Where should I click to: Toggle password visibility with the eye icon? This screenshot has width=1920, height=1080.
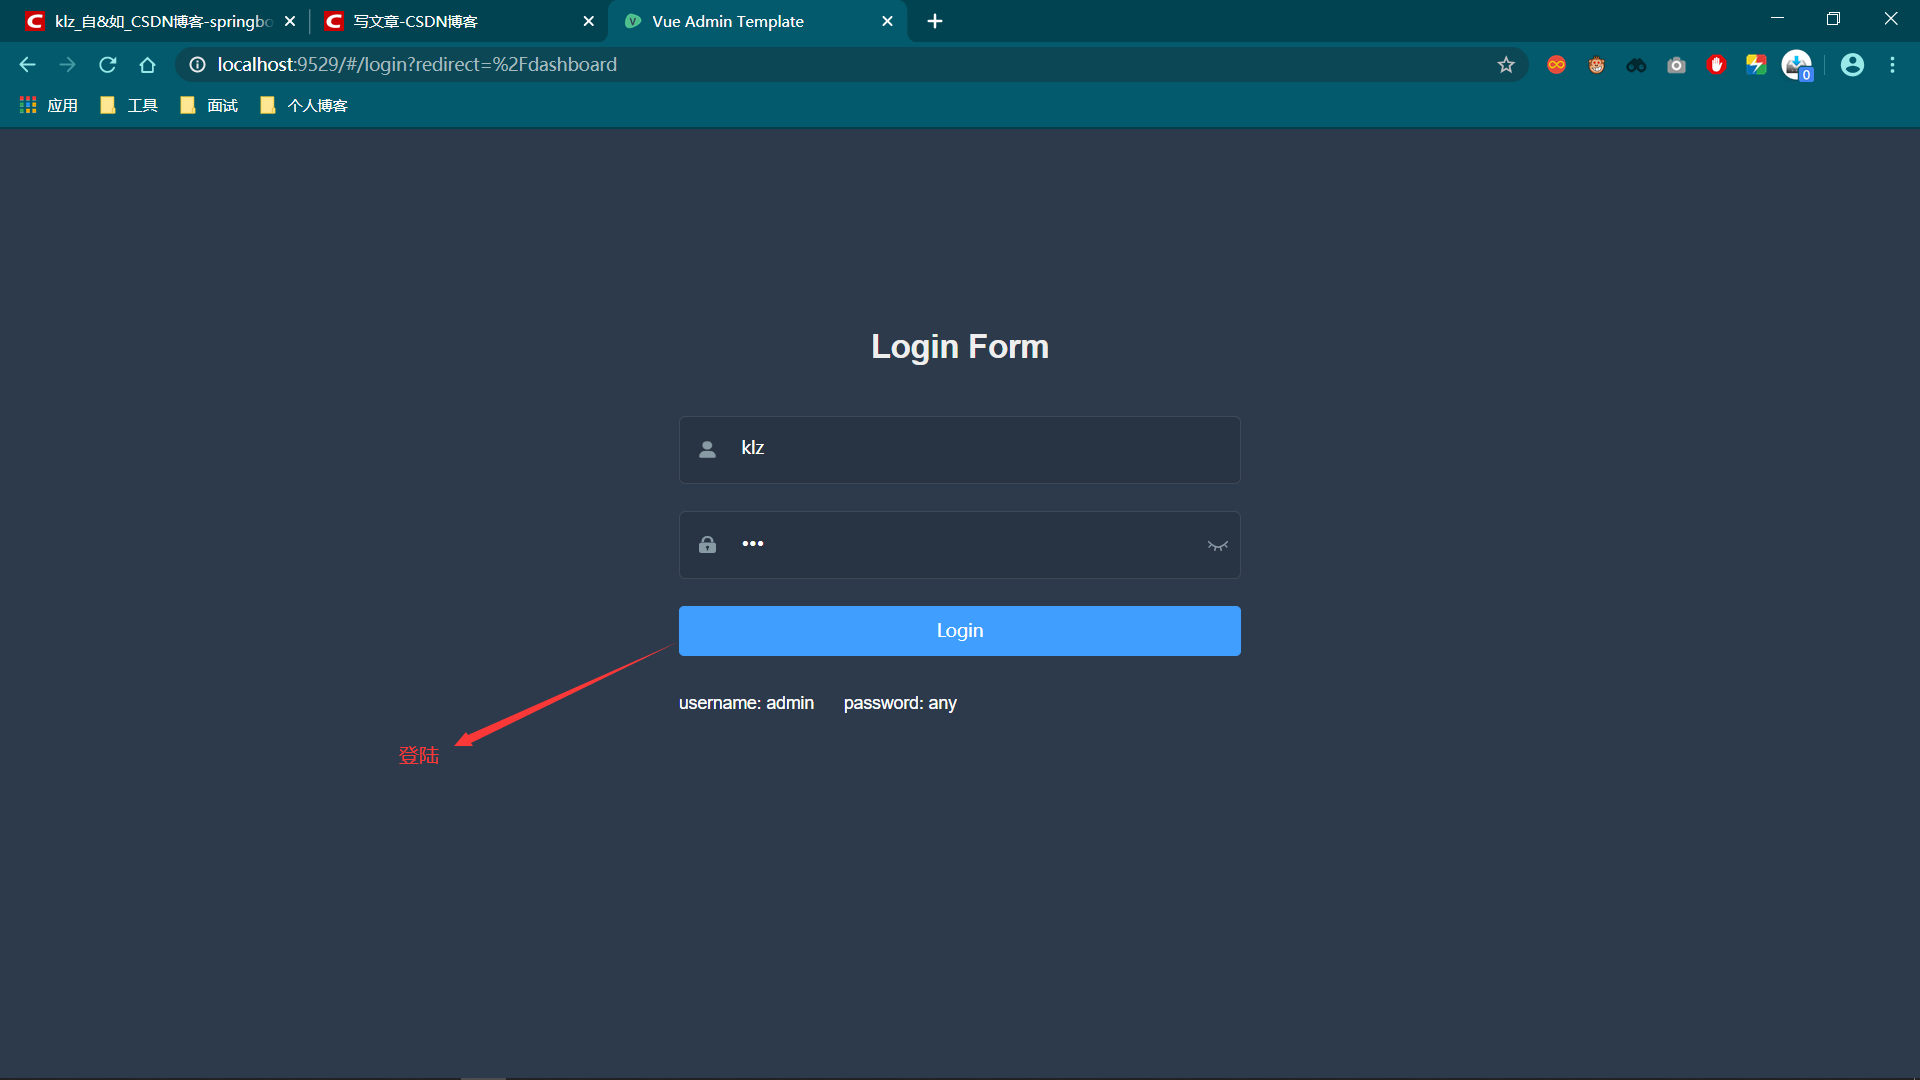pos(1217,545)
